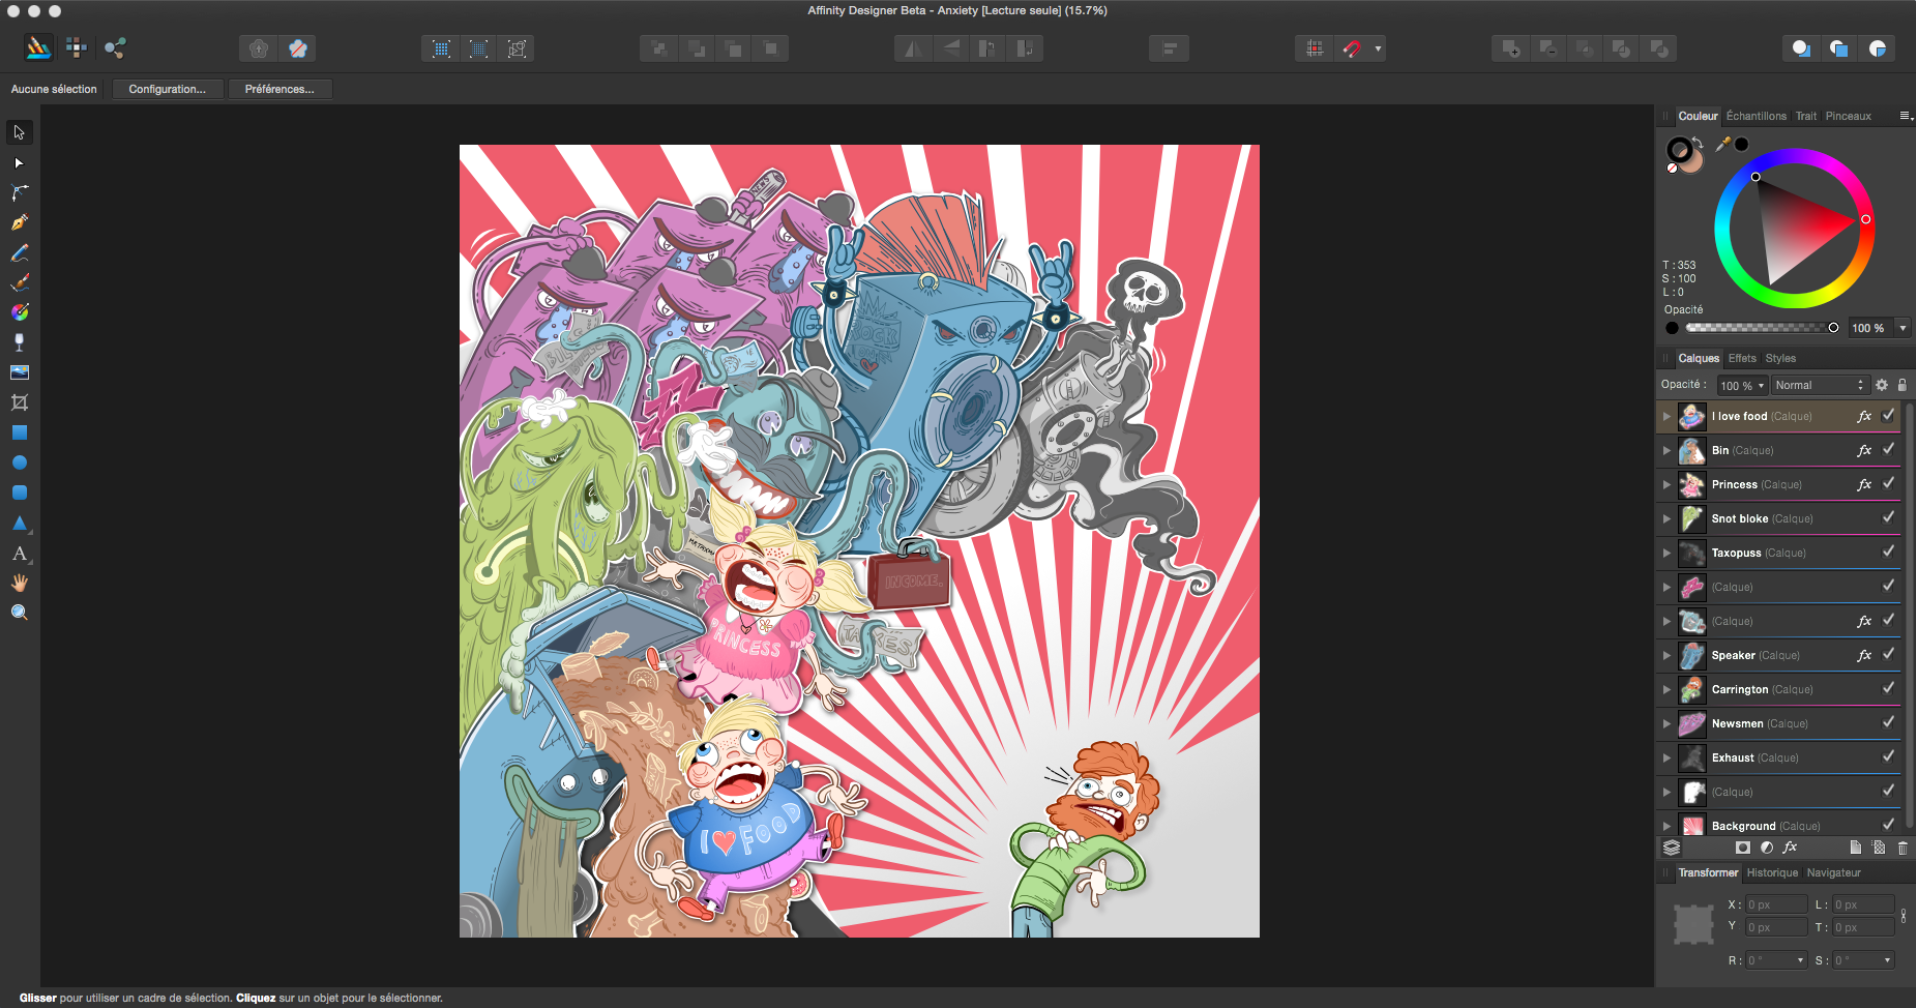Viewport: 1916px width, 1008px height.
Task: Switch to the Échantillons tab
Action: click(1756, 116)
